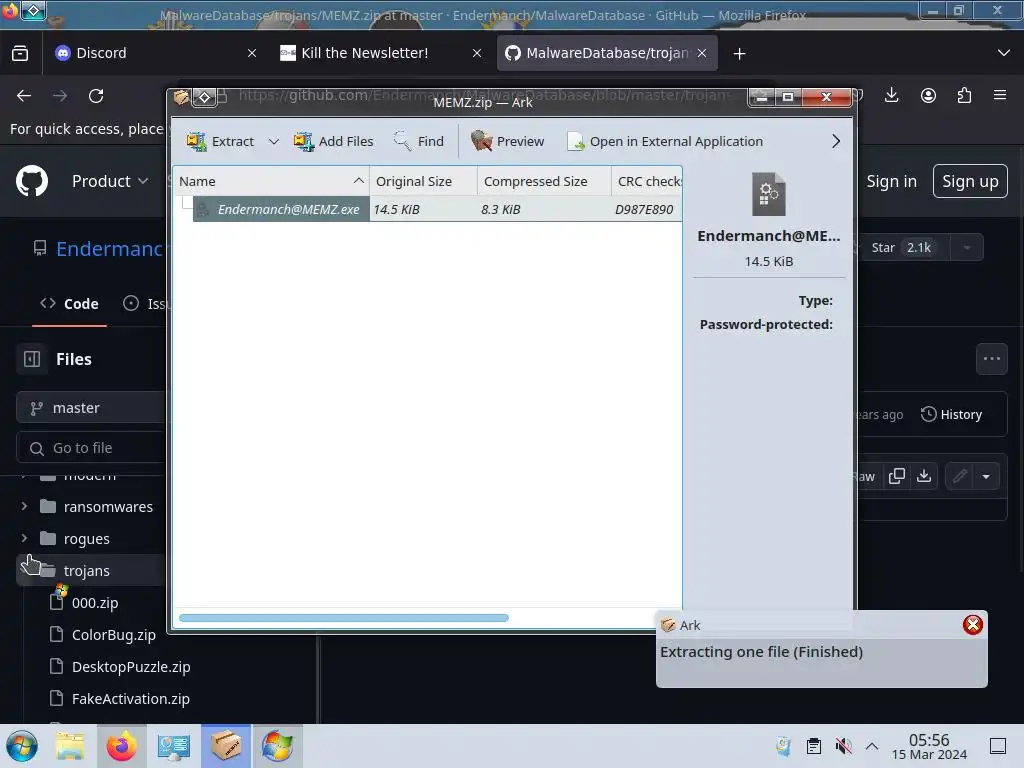1024x768 pixels.
Task: Sort by Compressed Size column
Action: [x=544, y=181]
